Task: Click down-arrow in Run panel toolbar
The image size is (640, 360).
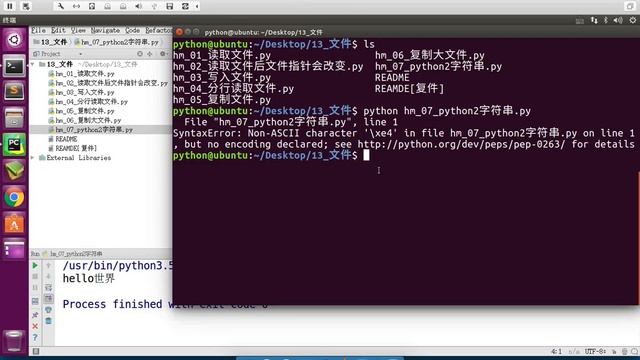Action: click(x=49, y=277)
